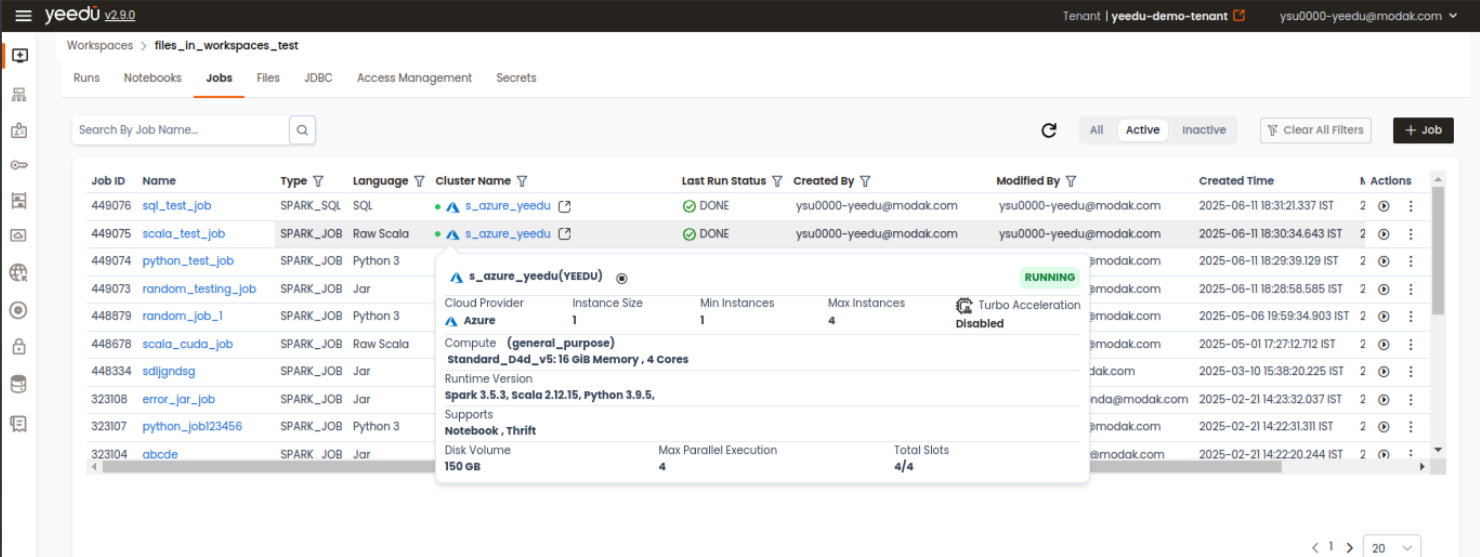Image resolution: width=1480 pixels, height=557 pixels.
Task: Run the python_test_job with play icon
Action: (x=1384, y=261)
